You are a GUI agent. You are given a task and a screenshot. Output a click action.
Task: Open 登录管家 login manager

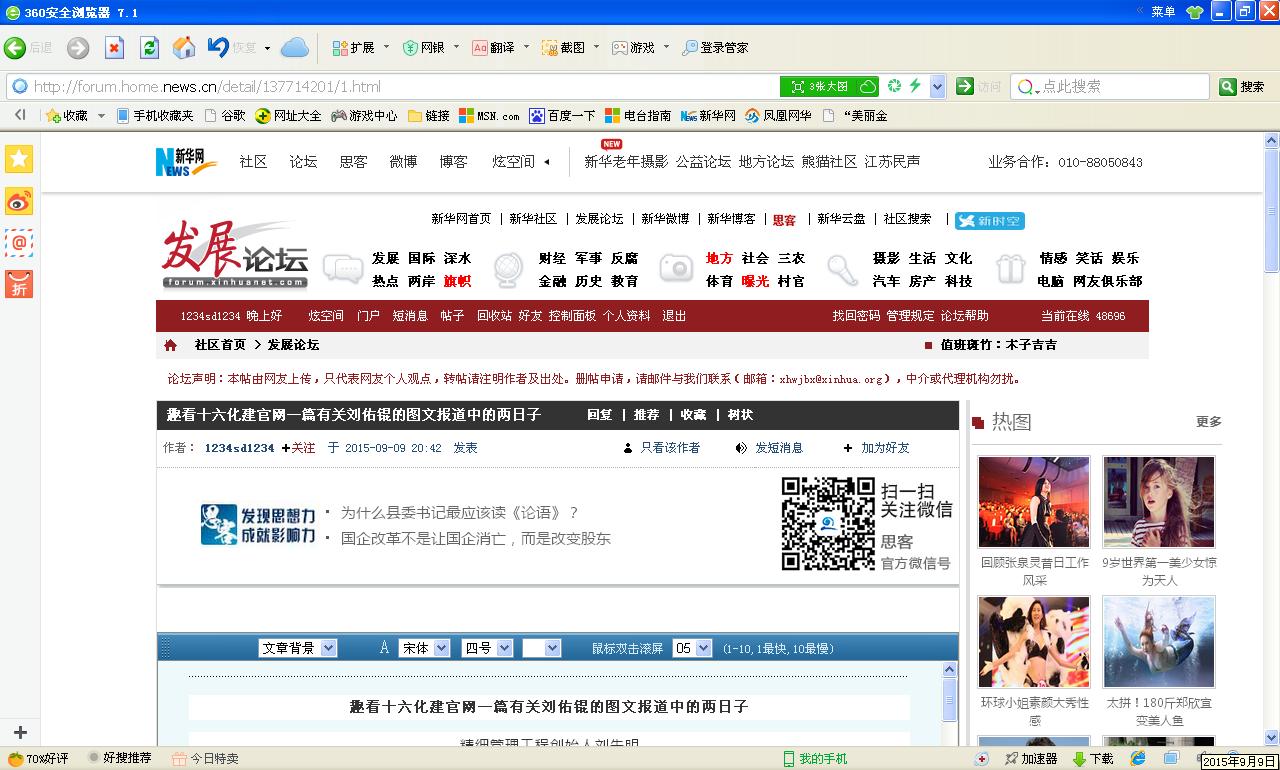point(715,47)
